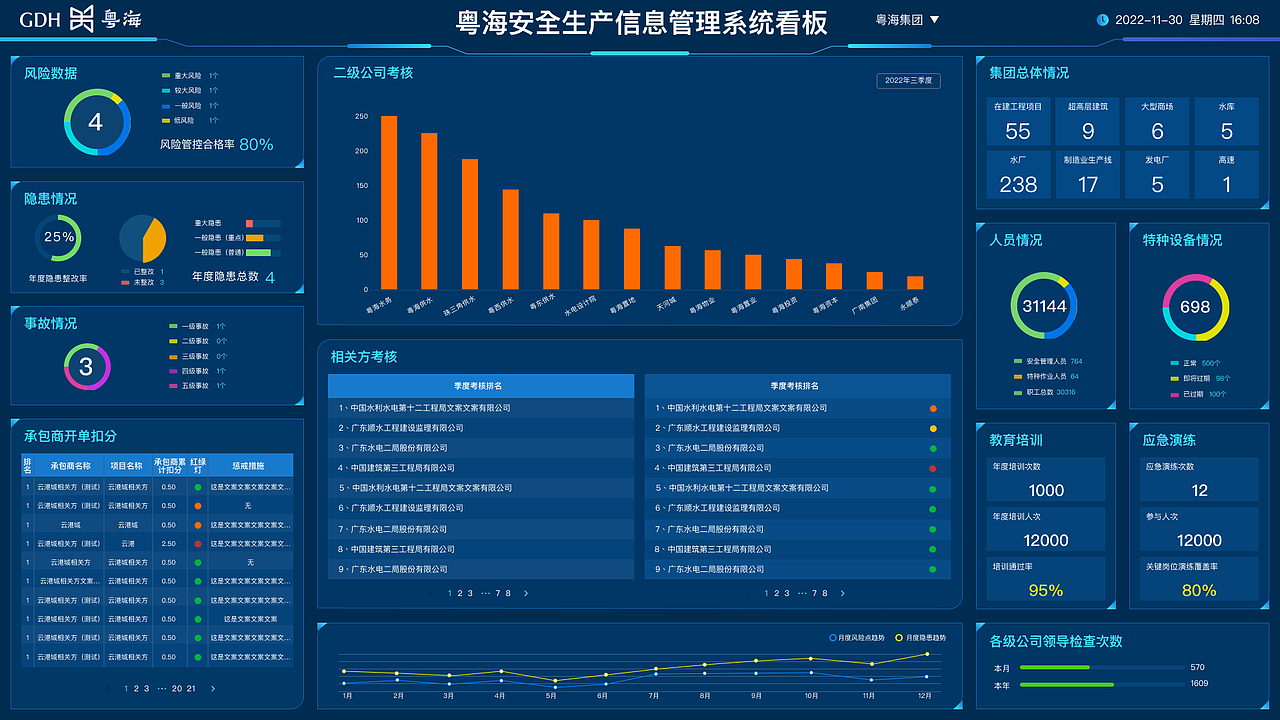This screenshot has width=1280, height=720.
Task: Click the previous-page arrow in the right ranking list
Action: 748,592
